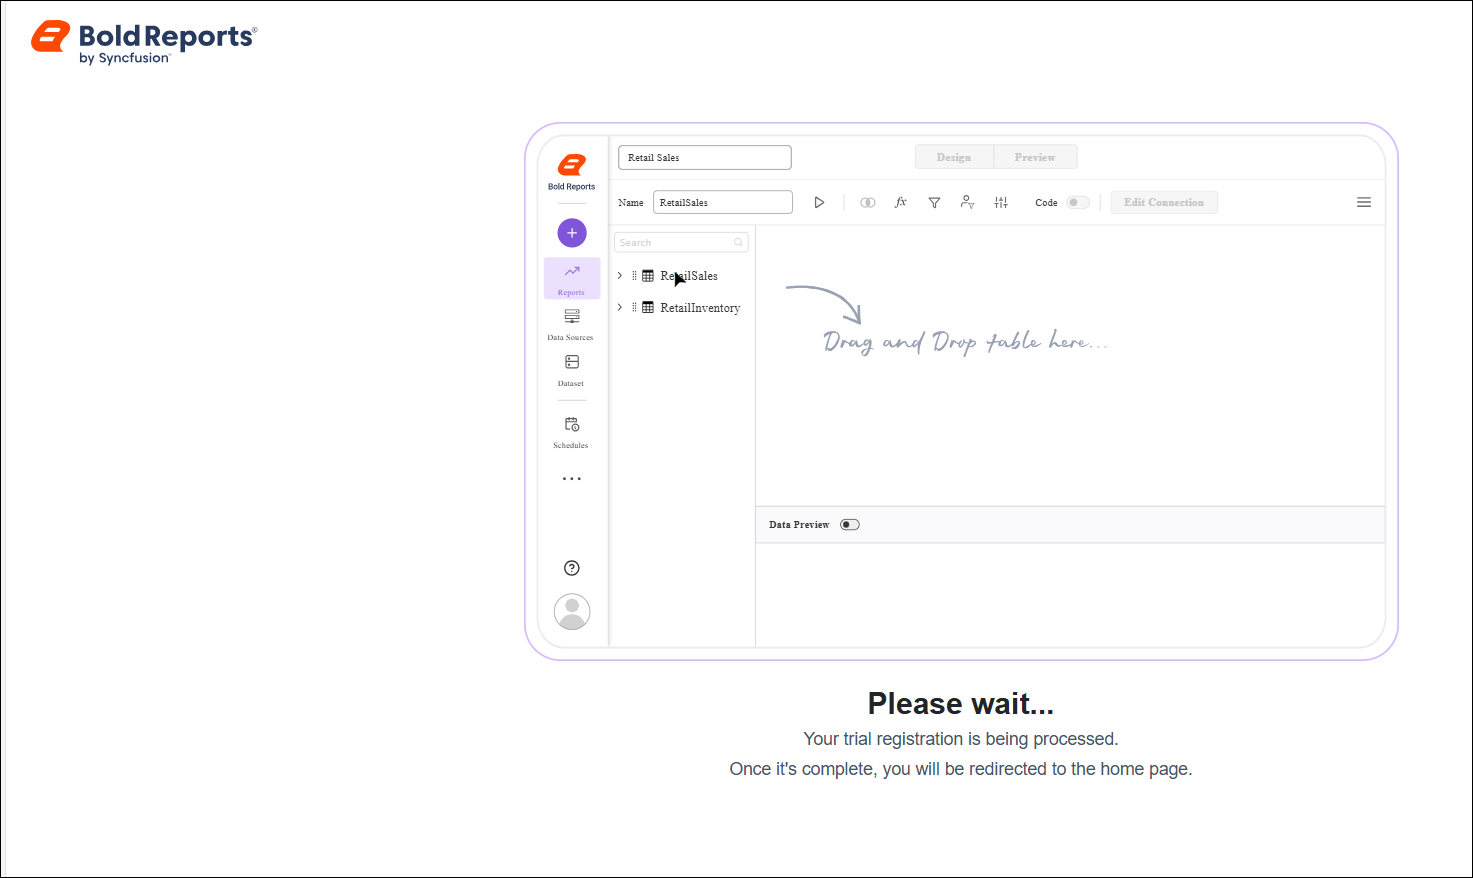Click the Bold Reports sidebar logo icon
1473x878 pixels.
coord(571,165)
